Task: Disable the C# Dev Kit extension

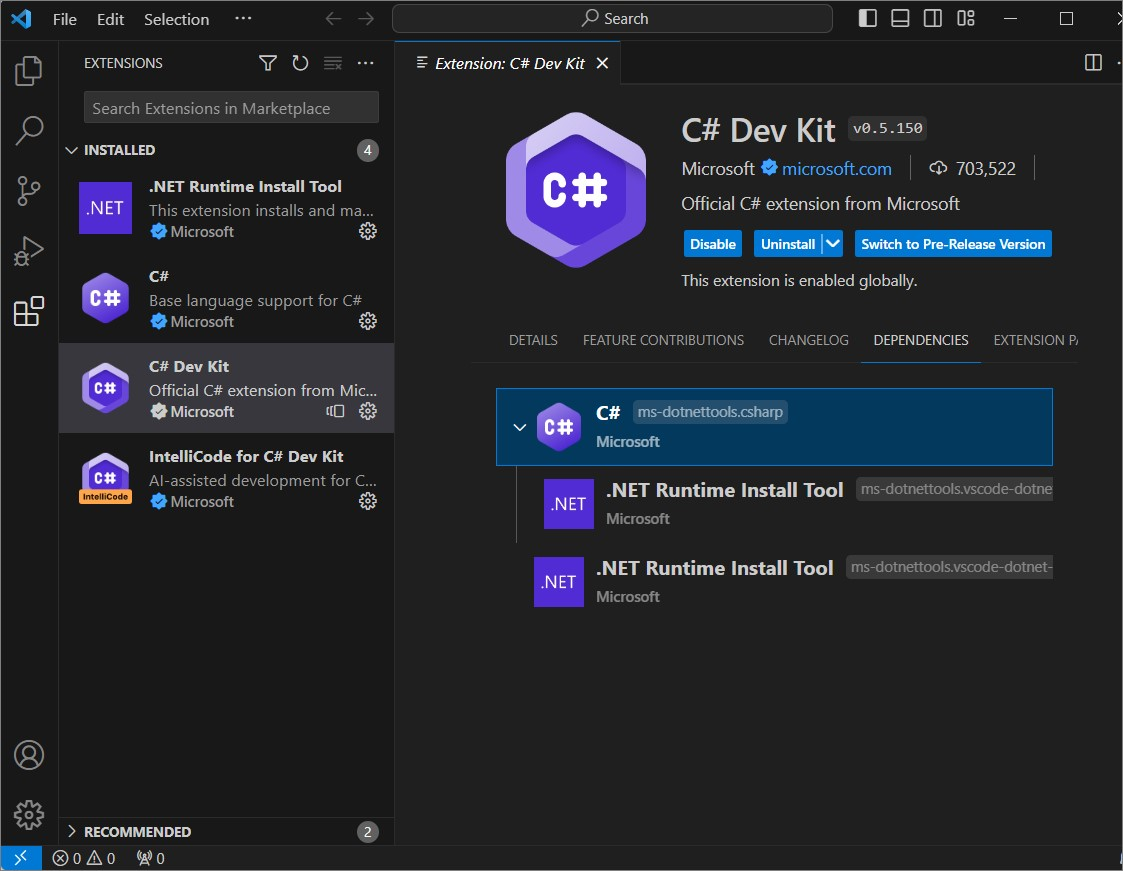Action: 713,244
